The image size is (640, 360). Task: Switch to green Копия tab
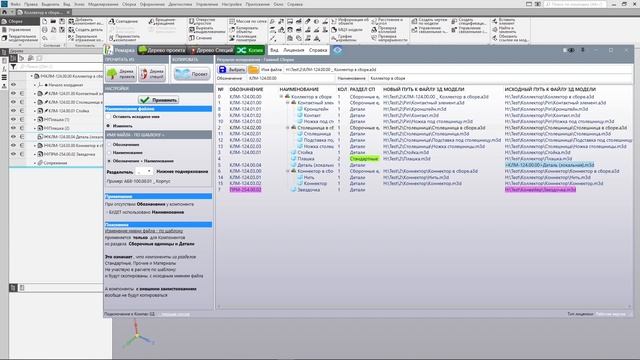pos(251,50)
